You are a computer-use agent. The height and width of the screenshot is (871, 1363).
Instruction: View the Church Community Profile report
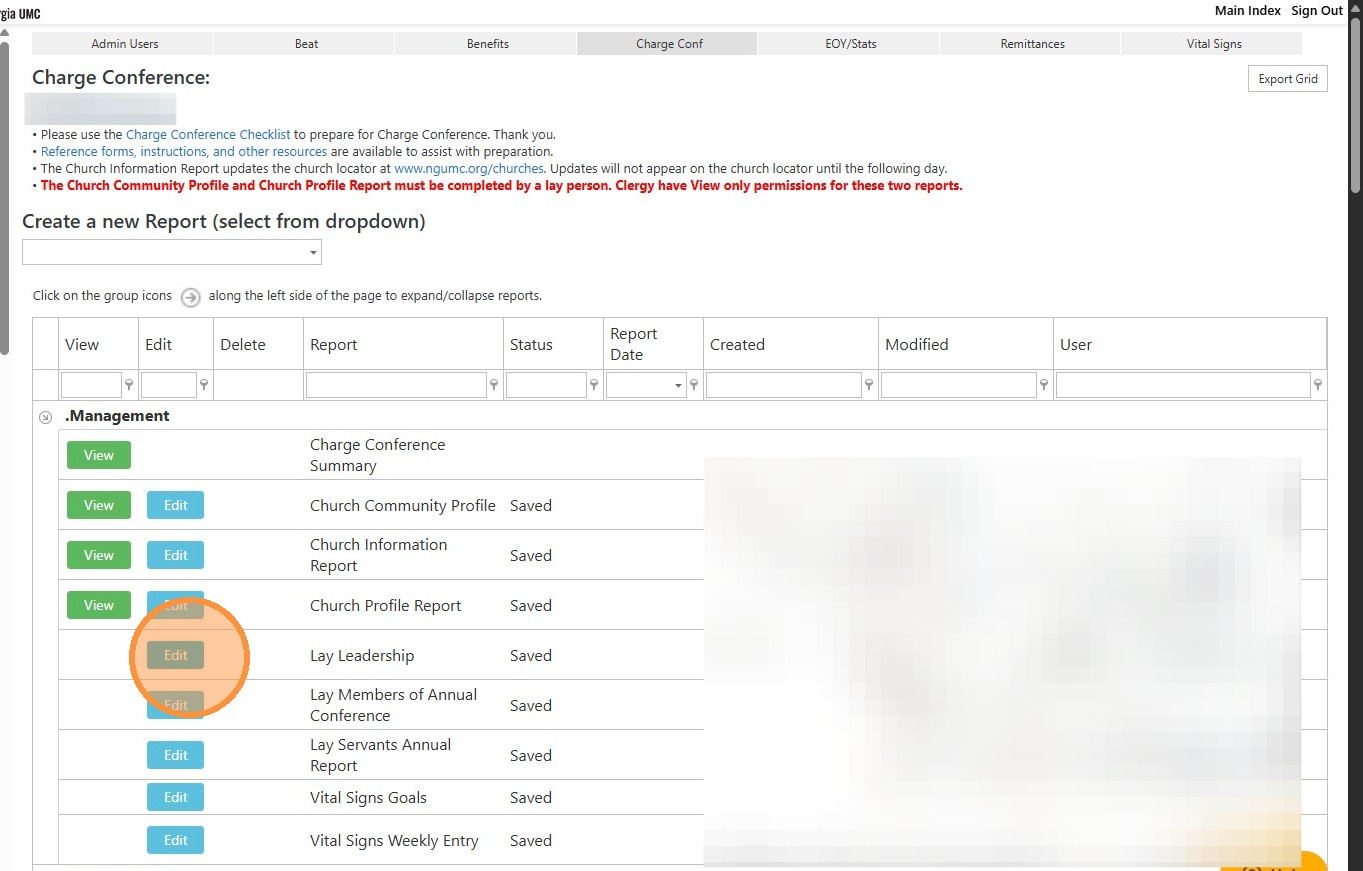99,505
